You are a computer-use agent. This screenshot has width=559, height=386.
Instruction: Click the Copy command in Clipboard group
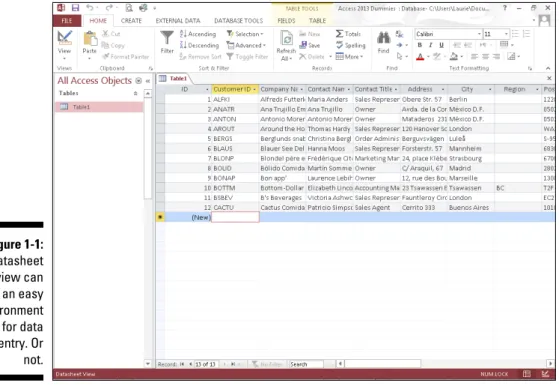coord(113,45)
